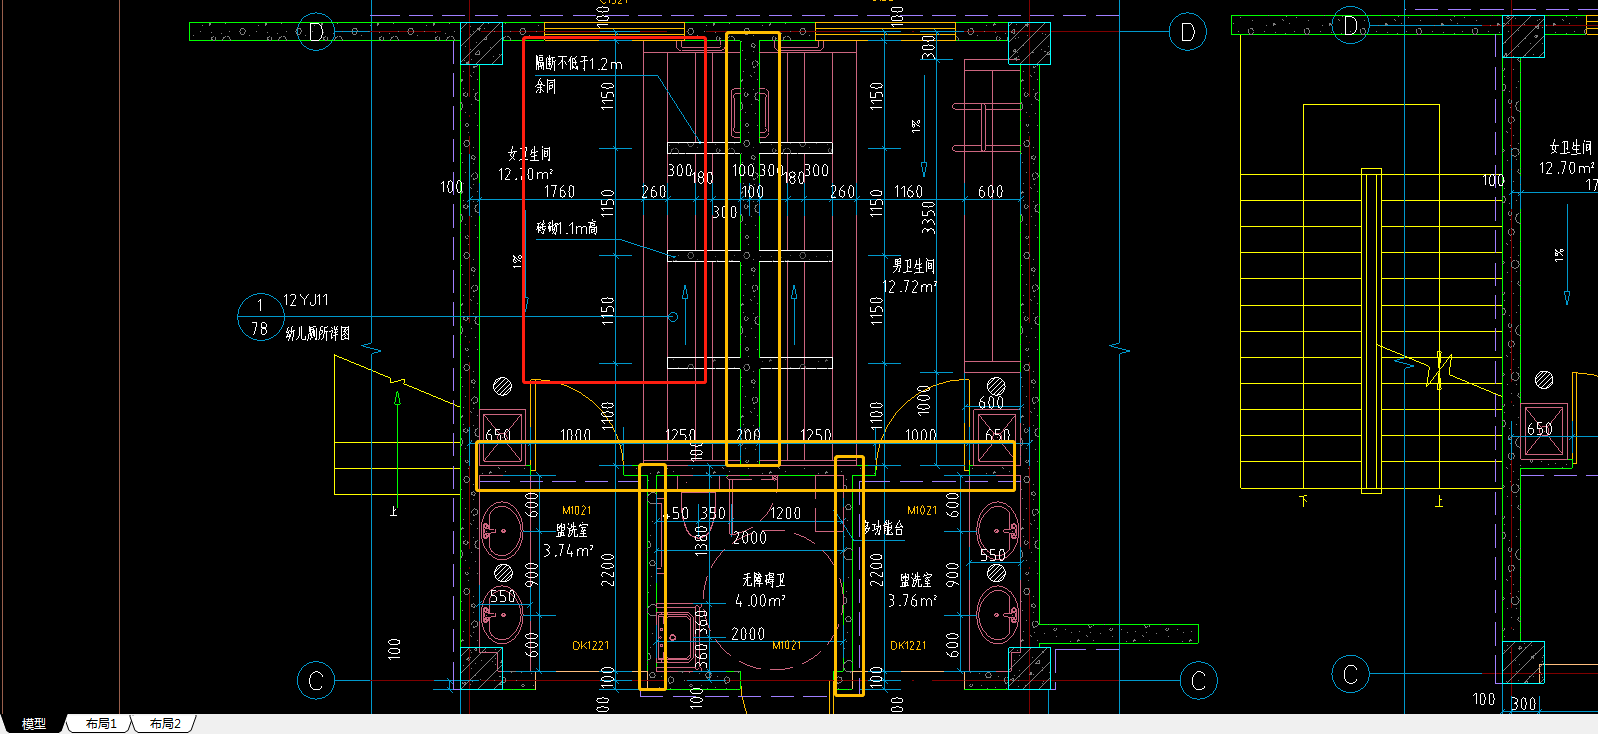This screenshot has height=734, width=1598.
Task: Select the 无障碍卫 room label
Action: click(763, 580)
